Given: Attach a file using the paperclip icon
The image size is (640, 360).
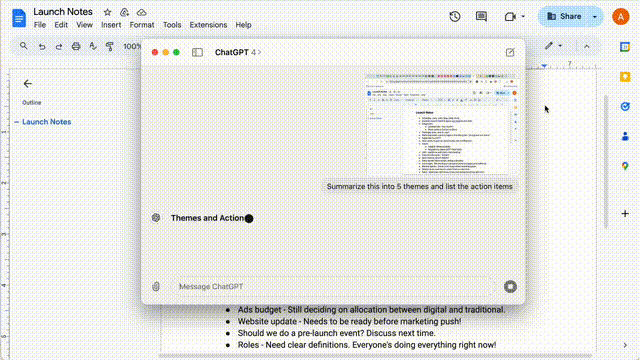Looking at the screenshot, I should [x=156, y=287].
